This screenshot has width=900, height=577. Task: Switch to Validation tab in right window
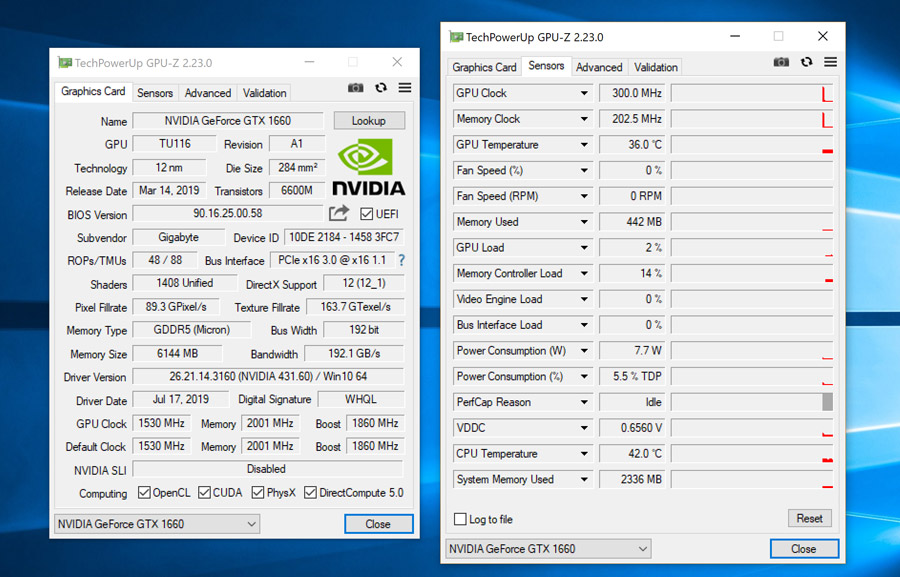tap(655, 67)
